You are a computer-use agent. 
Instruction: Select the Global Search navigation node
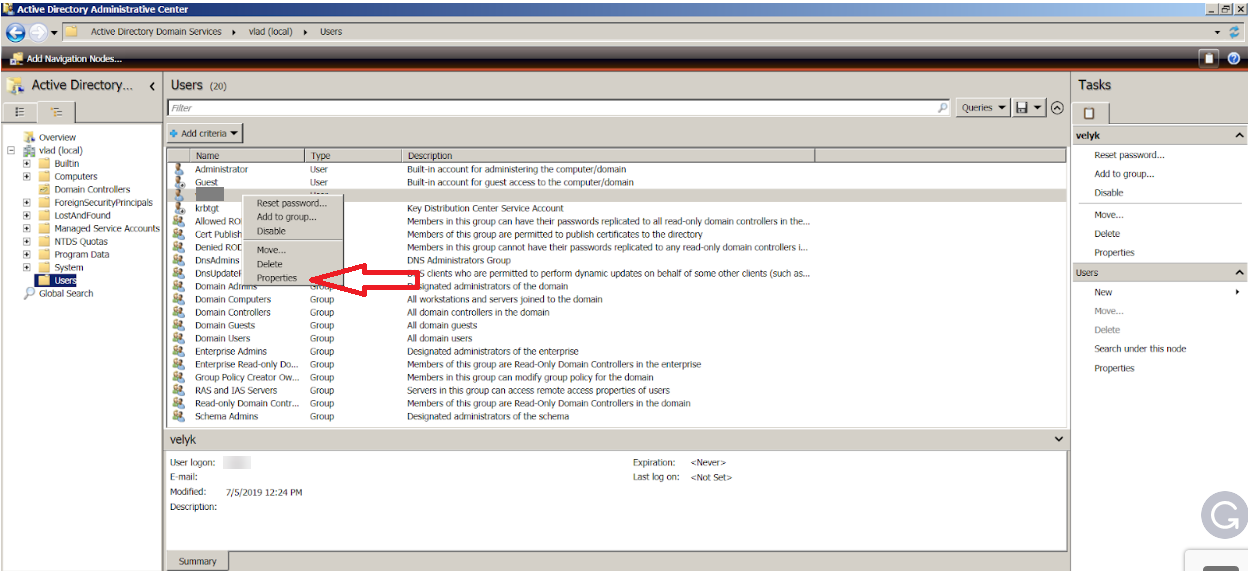click(x=66, y=294)
